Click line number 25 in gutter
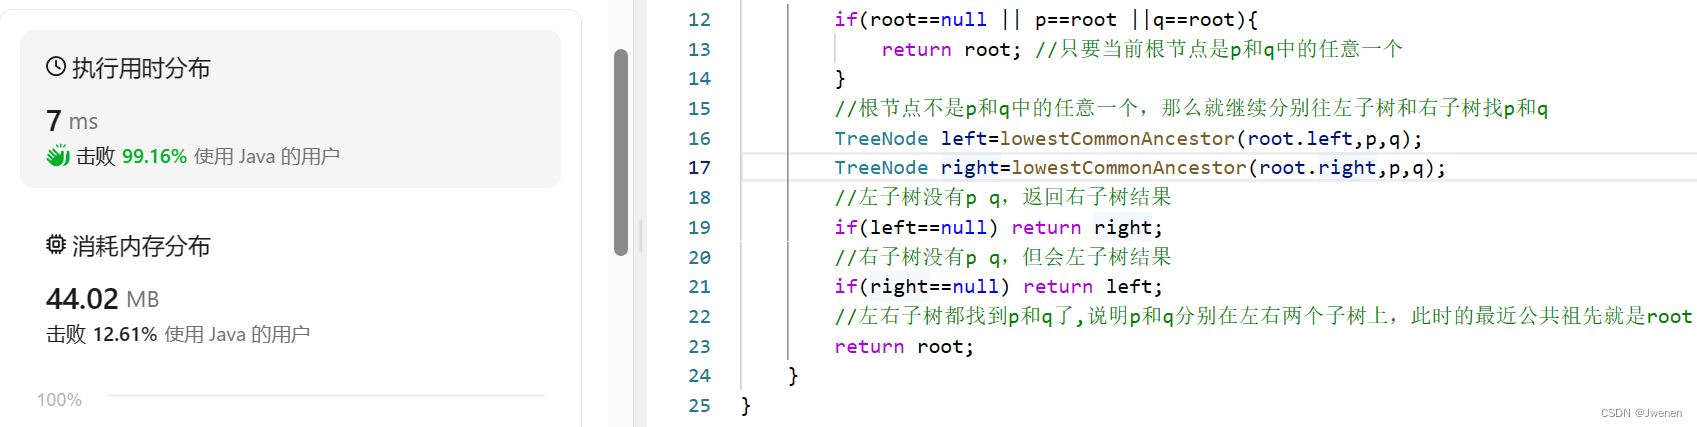The image size is (1697, 427). point(699,406)
